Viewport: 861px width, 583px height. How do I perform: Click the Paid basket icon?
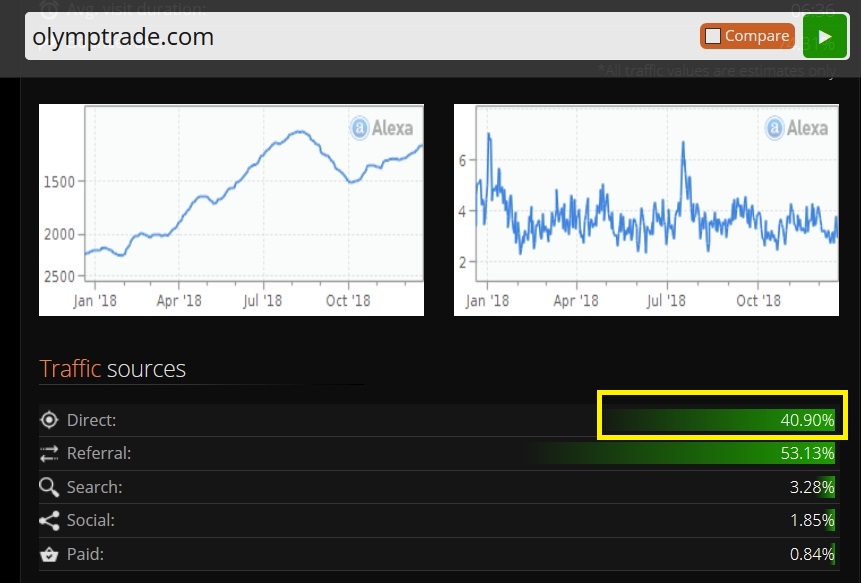pos(49,554)
